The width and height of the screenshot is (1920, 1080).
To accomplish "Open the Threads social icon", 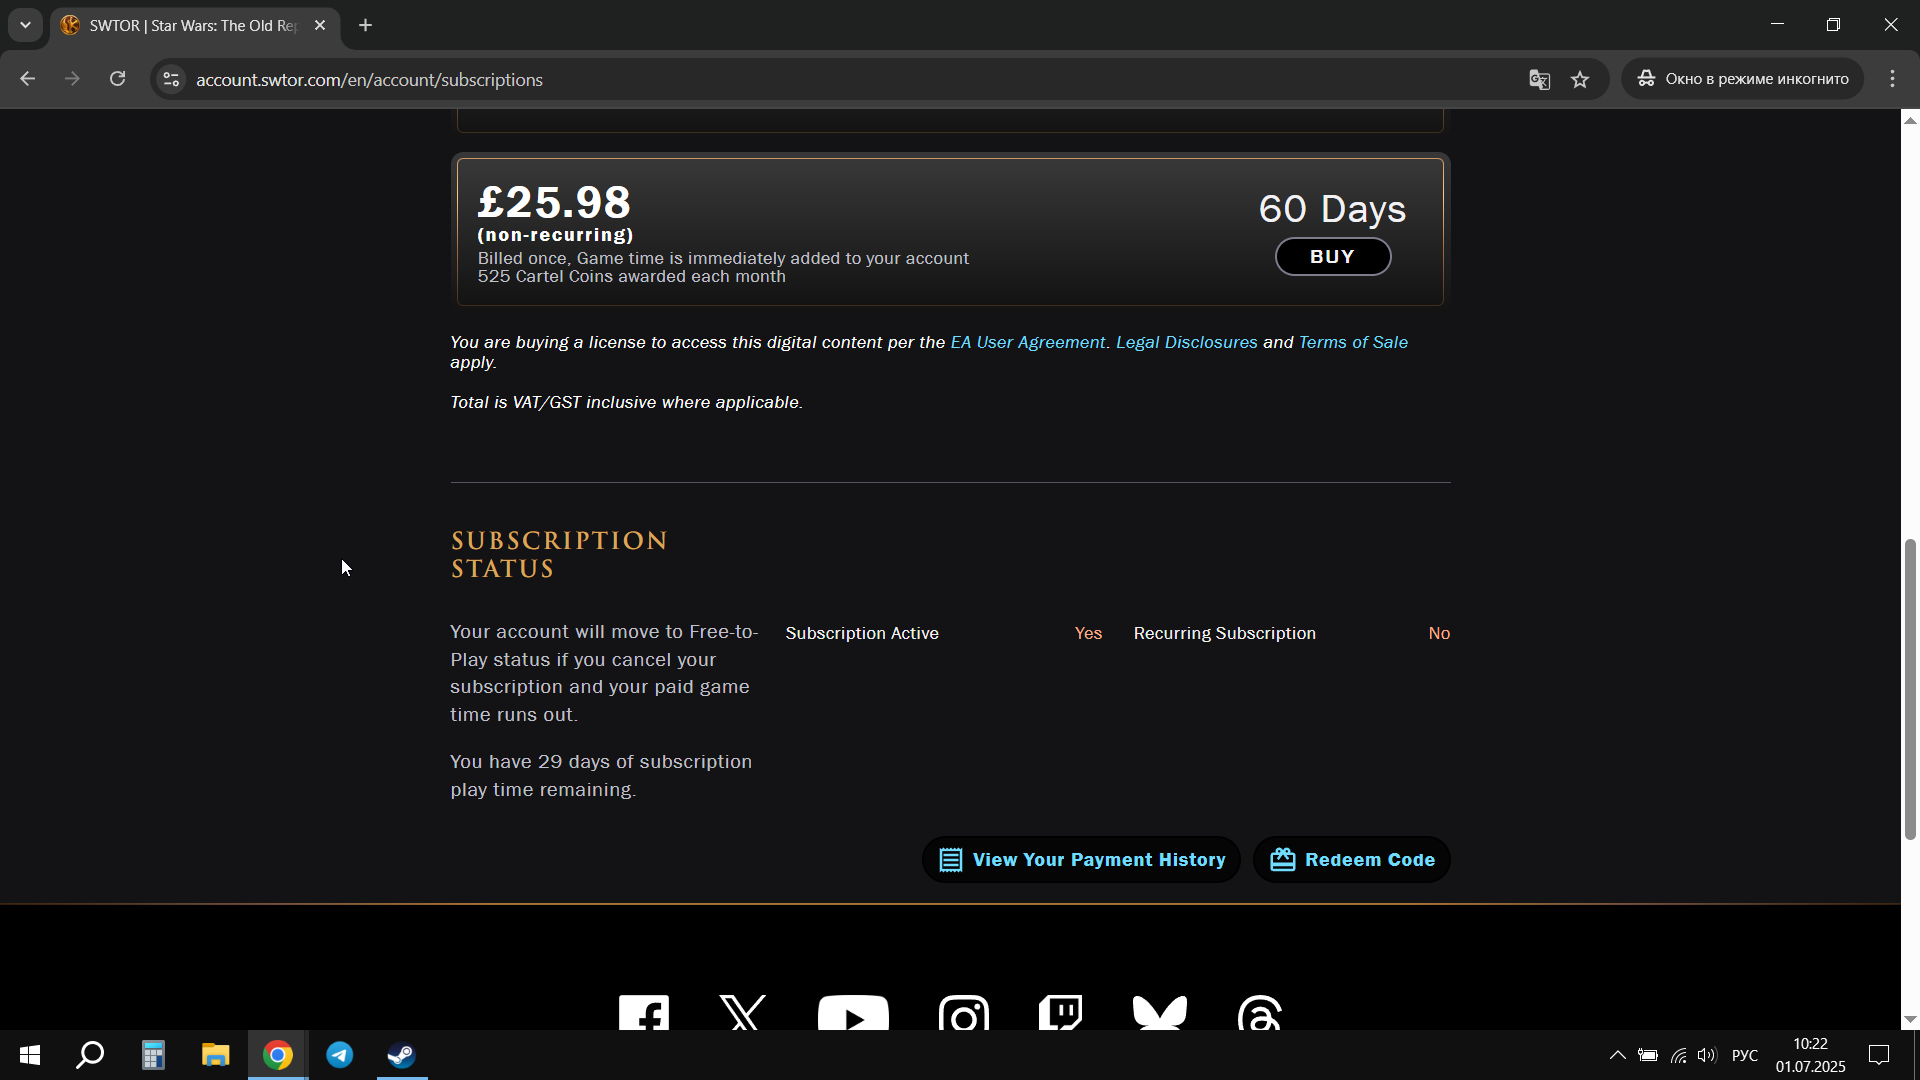I will point(1260,1013).
